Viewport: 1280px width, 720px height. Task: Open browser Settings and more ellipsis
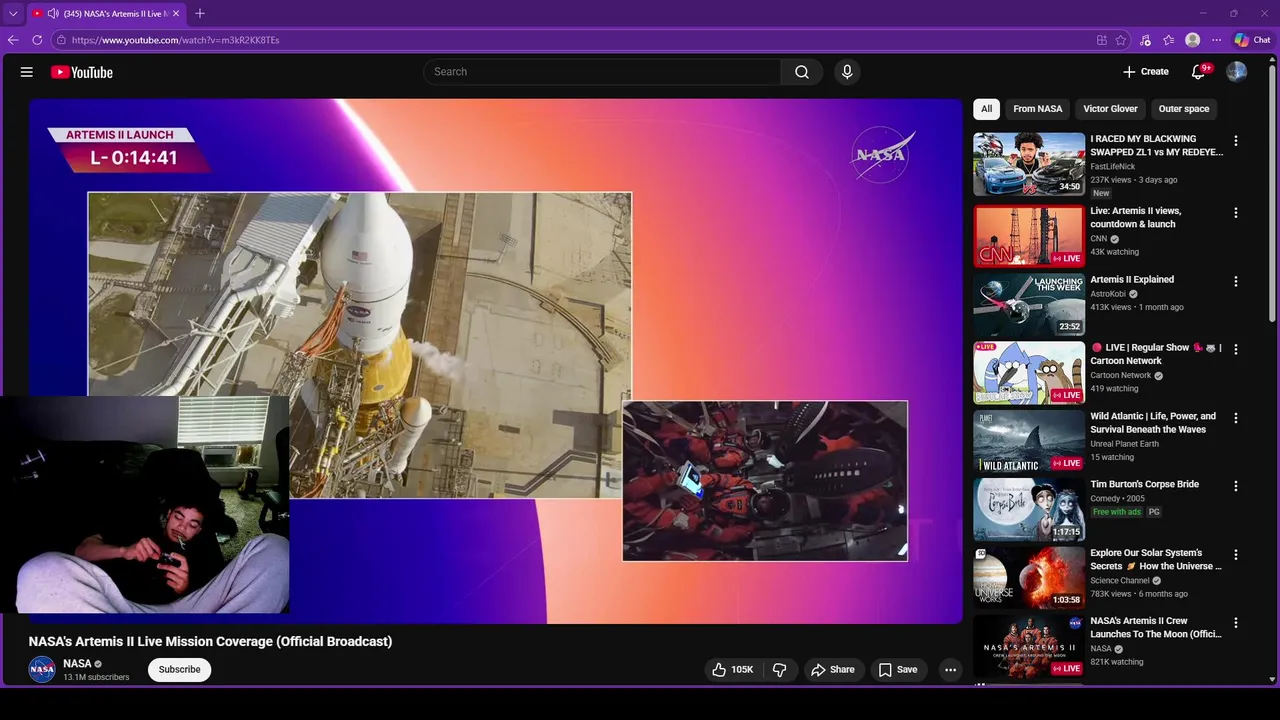click(x=1216, y=40)
